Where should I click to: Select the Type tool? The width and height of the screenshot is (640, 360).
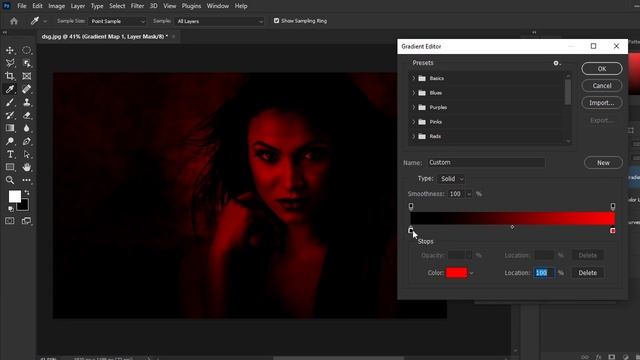coord(10,154)
